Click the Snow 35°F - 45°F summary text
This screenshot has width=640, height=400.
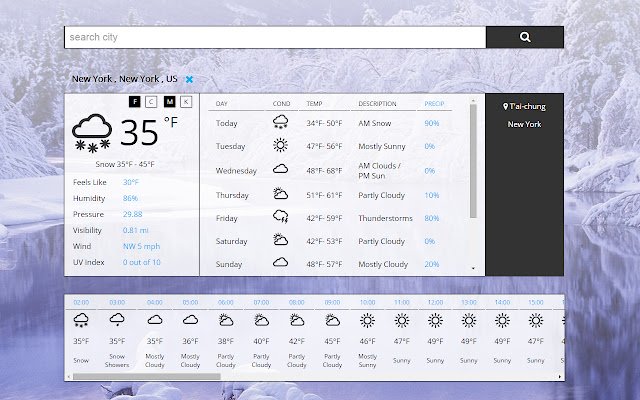point(125,164)
